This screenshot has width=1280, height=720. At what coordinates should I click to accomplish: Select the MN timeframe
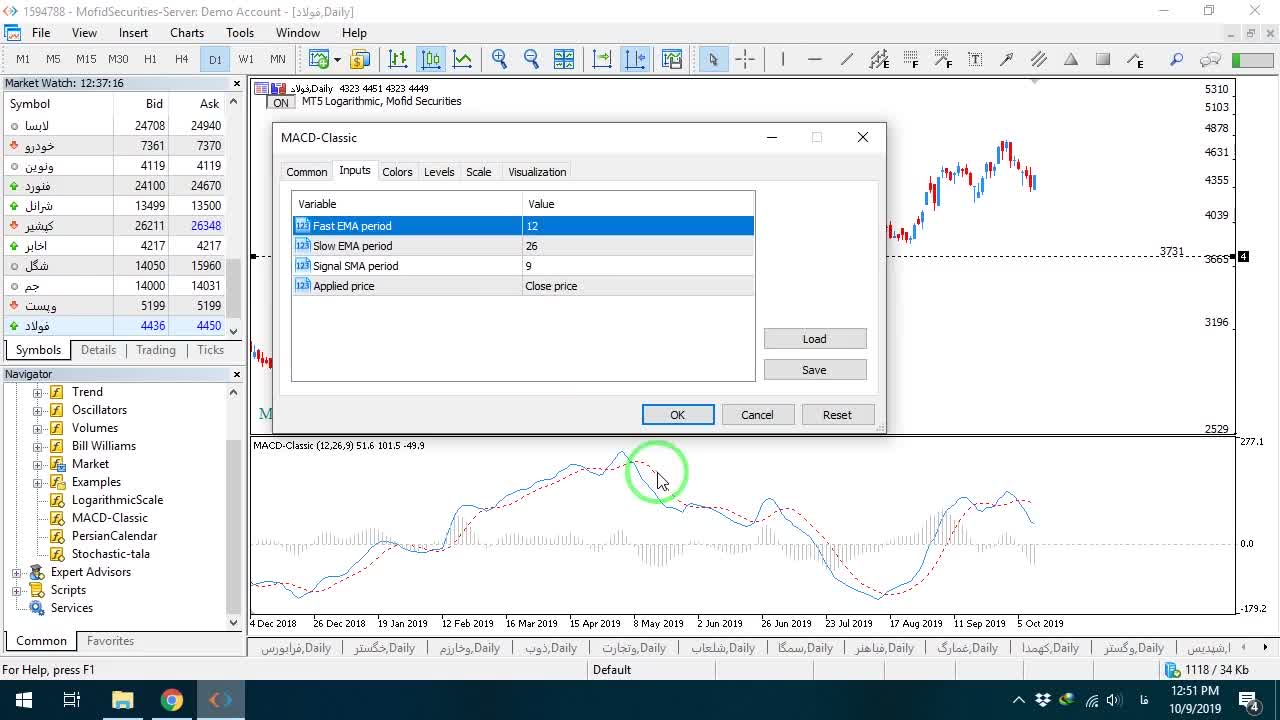(278, 59)
